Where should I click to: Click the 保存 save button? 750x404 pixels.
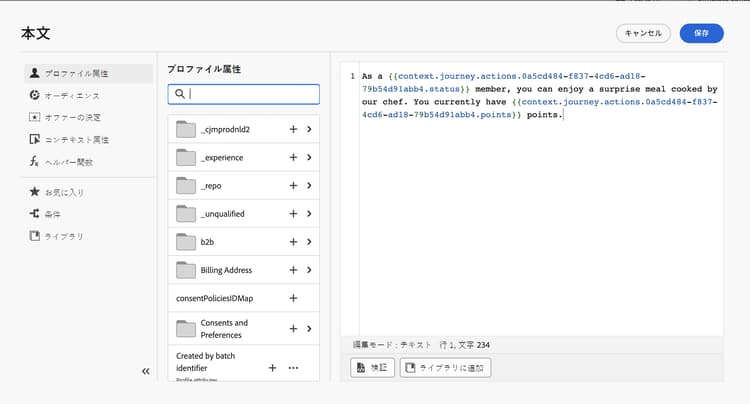[701, 33]
